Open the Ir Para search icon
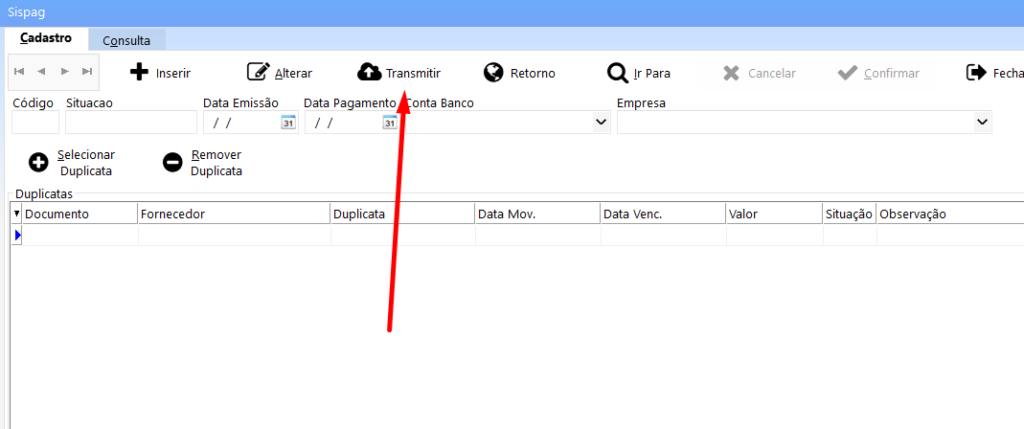The height and width of the screenshot is (429, 1024). [617, 73]
